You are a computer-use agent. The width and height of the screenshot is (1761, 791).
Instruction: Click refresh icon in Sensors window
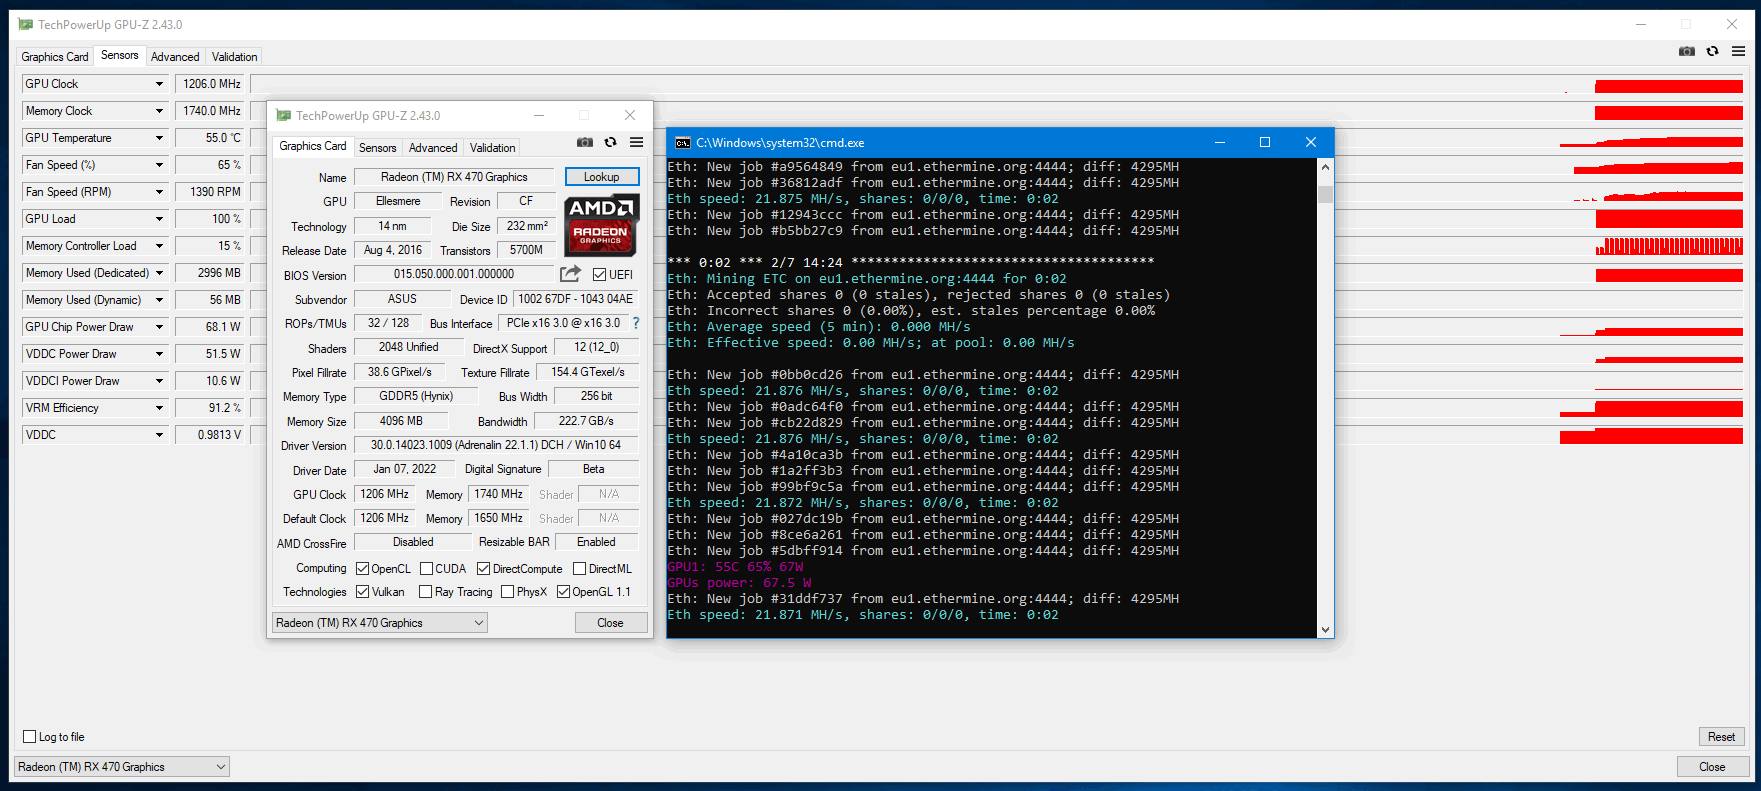point(1713,51)
